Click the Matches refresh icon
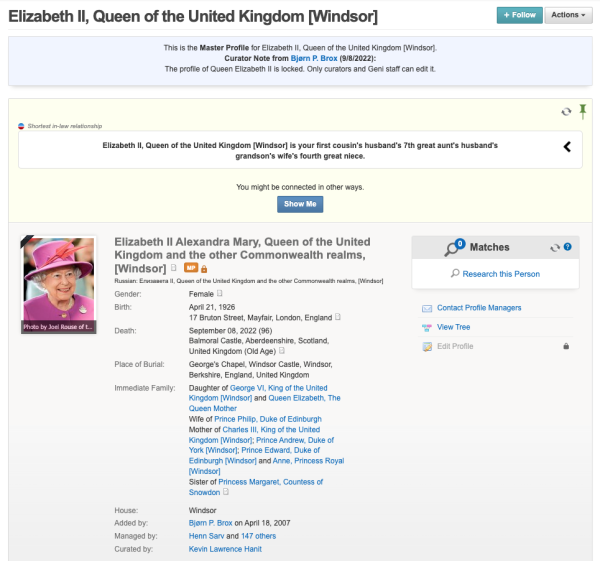 [555, 248]
